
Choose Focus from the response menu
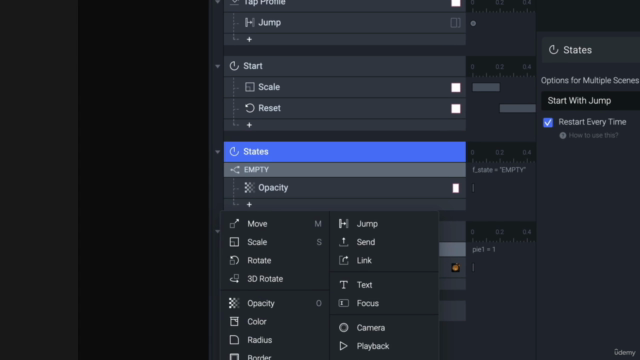(x=384, y=303)
